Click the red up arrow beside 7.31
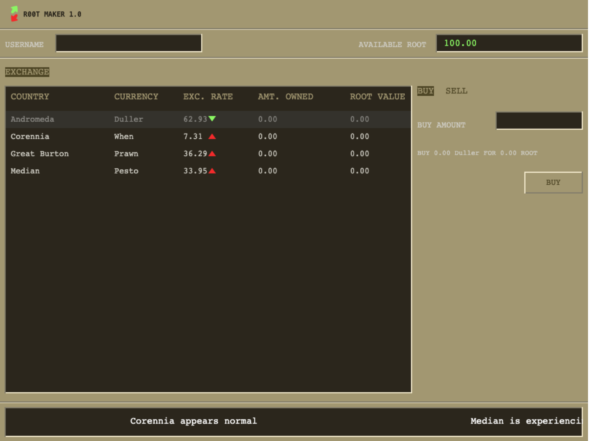This screenshot has height=441, width=590. coord(212,137)
